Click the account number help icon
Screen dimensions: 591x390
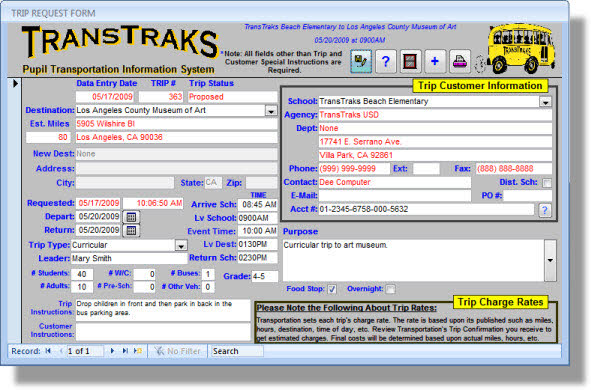(545, 210)
